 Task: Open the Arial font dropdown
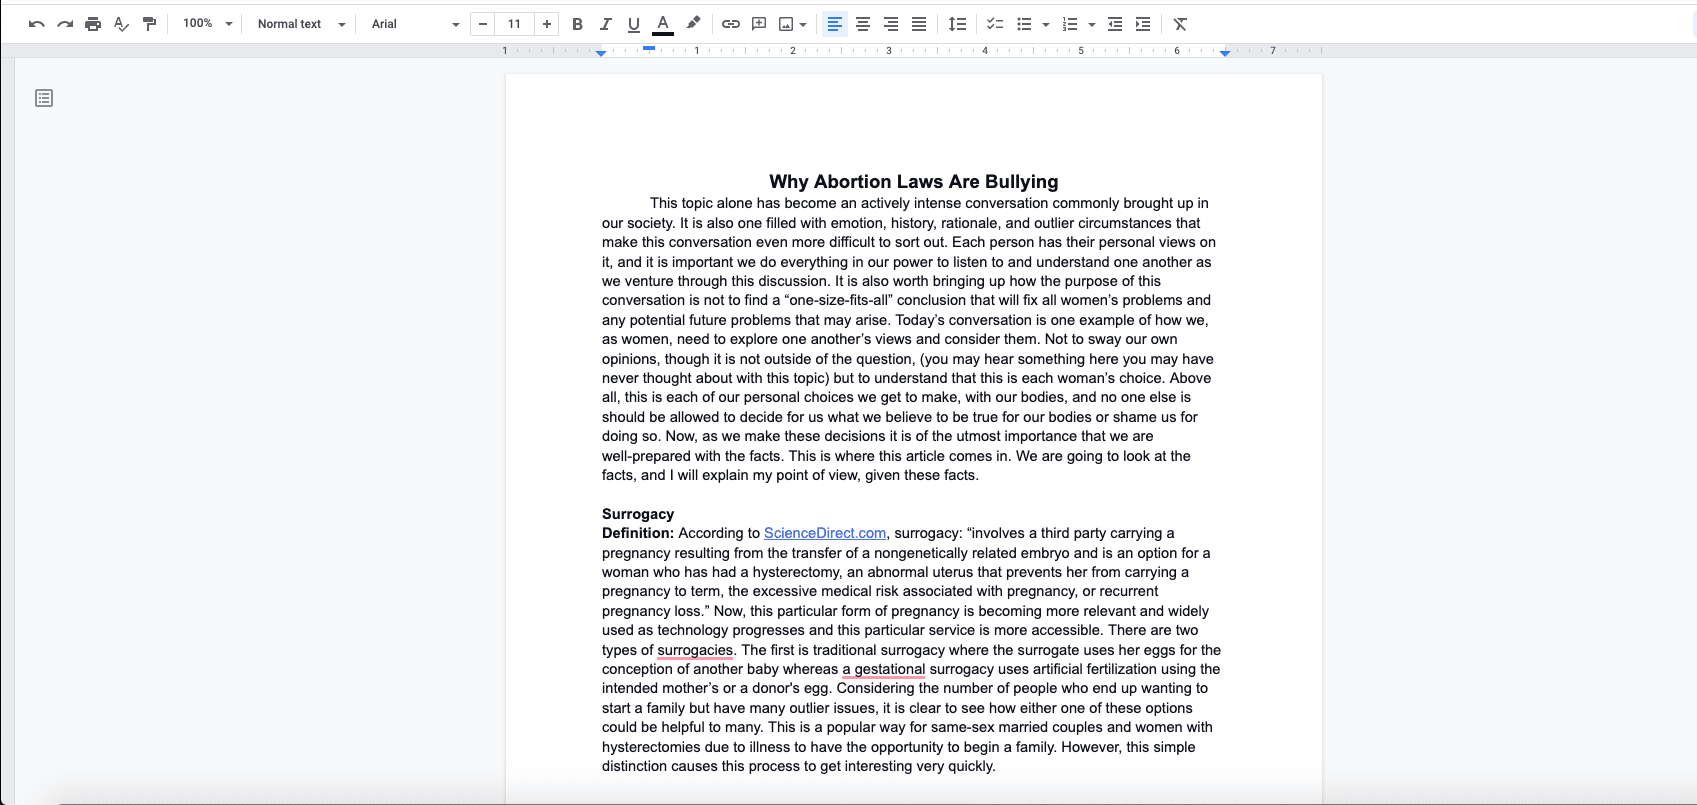pyautogui.click(x=415, y=24)
